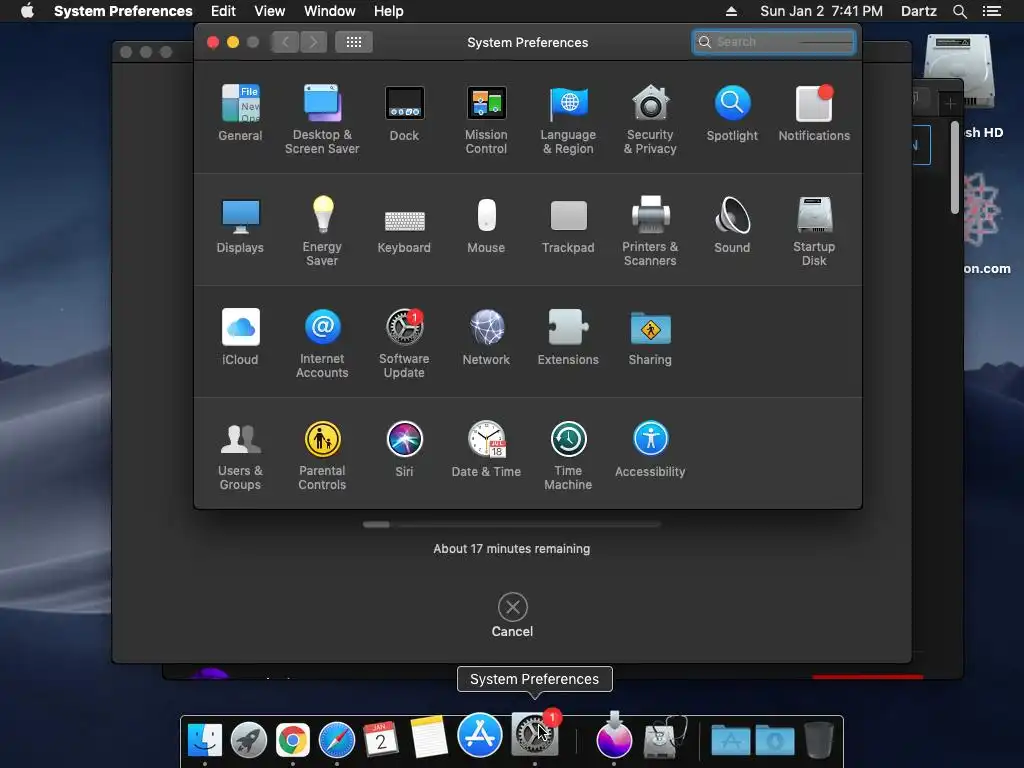Open Notes from the Dock

point(429,737)
